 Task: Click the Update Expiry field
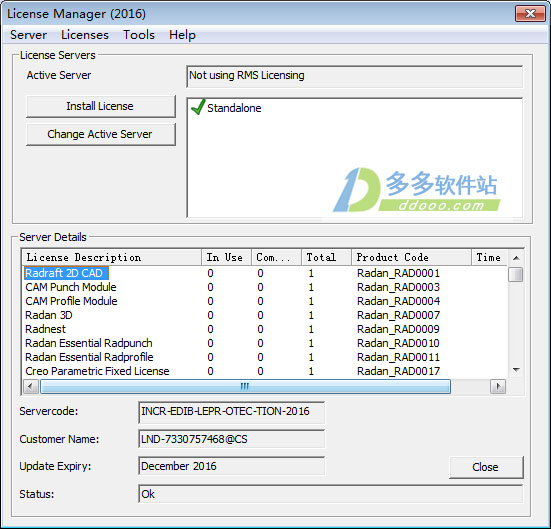click(x=232, y=466)
